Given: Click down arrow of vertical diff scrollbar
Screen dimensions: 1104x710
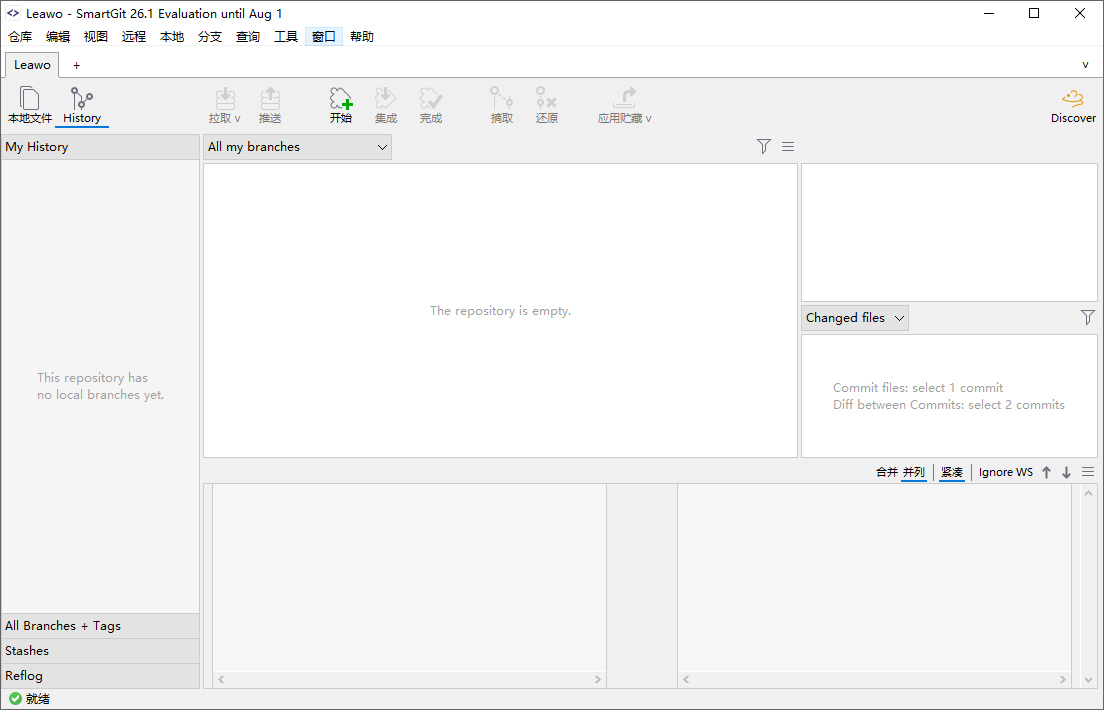Looking at the screenshot, I should pyautogui.click(x=1089, y=680).
